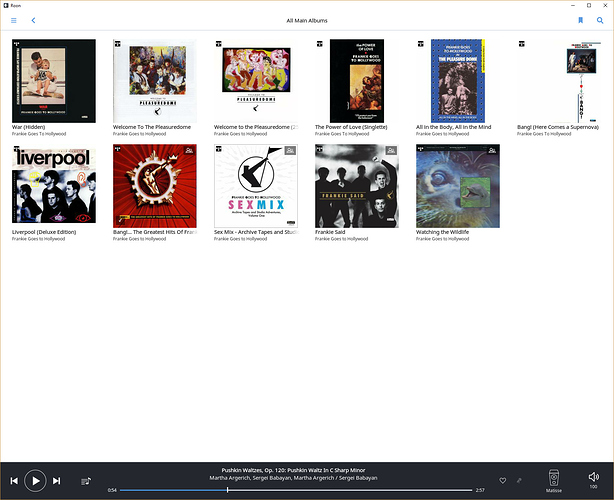Go back with the left arrow
614x500 pixels.
tap(33, 20)
